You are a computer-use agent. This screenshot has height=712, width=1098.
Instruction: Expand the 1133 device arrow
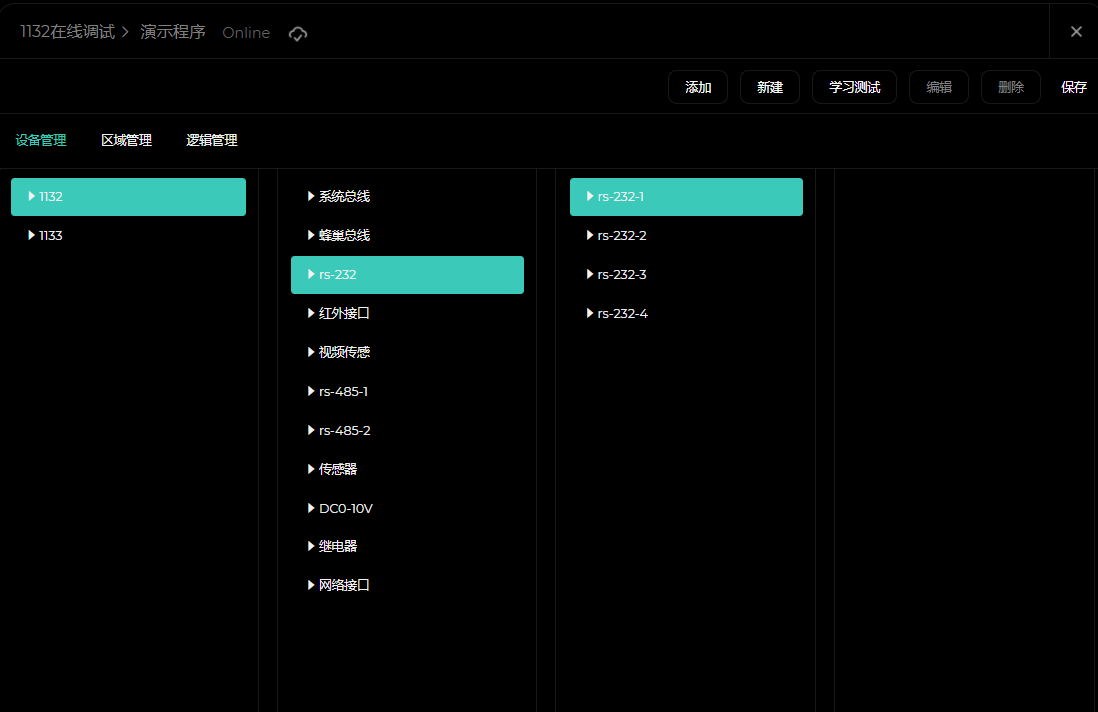pyautogui.click(x=31, y=235)
